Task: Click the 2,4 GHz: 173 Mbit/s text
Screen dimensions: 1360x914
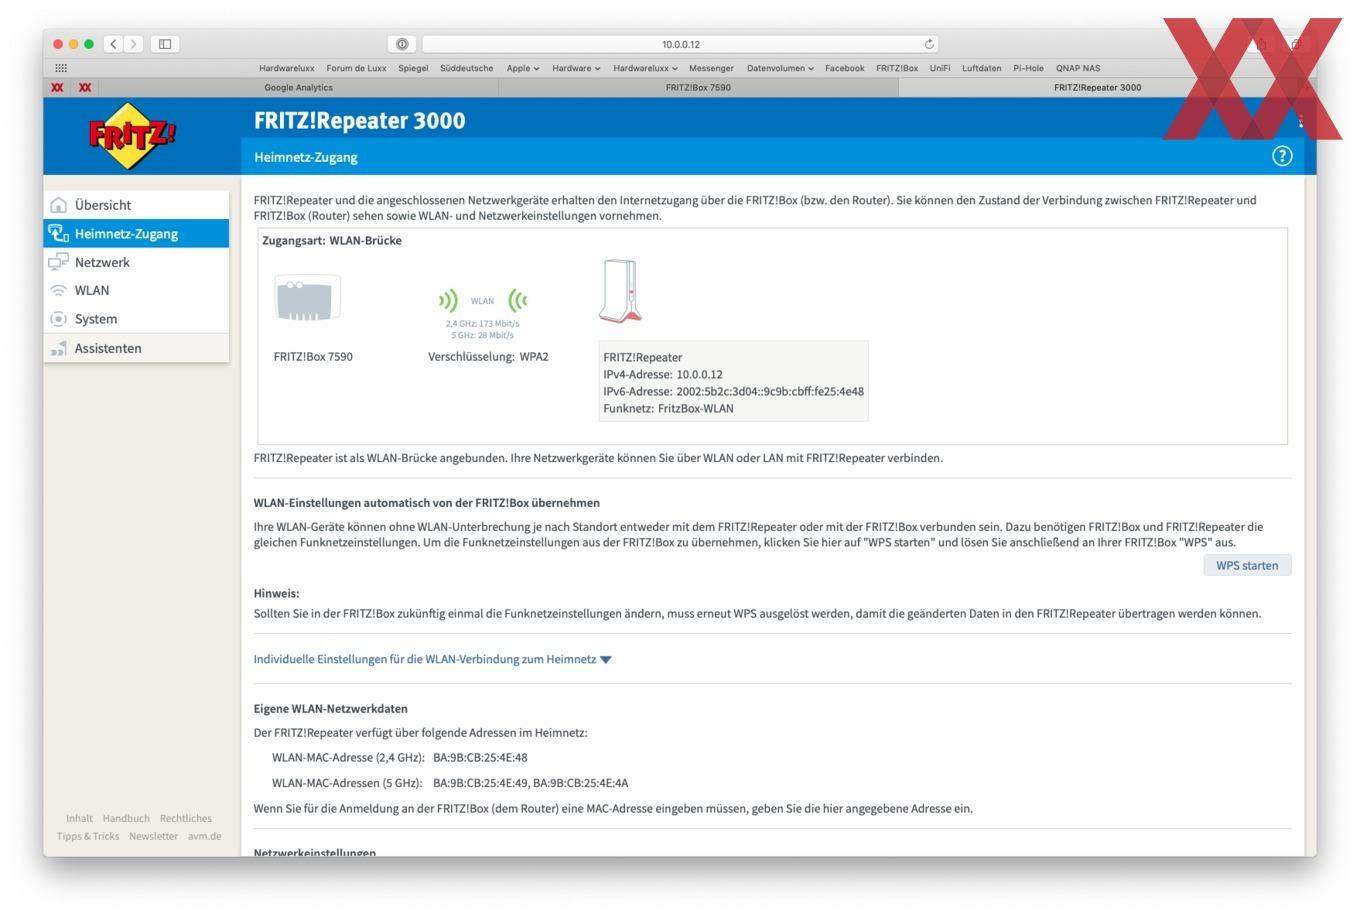Action: click(x=482, y=323)
